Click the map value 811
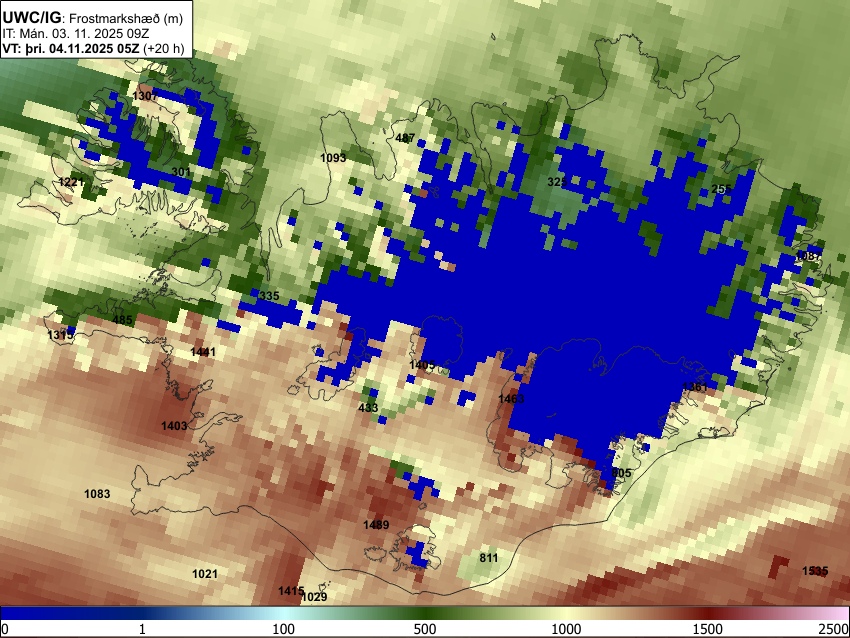Image resolution: width=850 pixels, height=638 pixels. point(488,557)
